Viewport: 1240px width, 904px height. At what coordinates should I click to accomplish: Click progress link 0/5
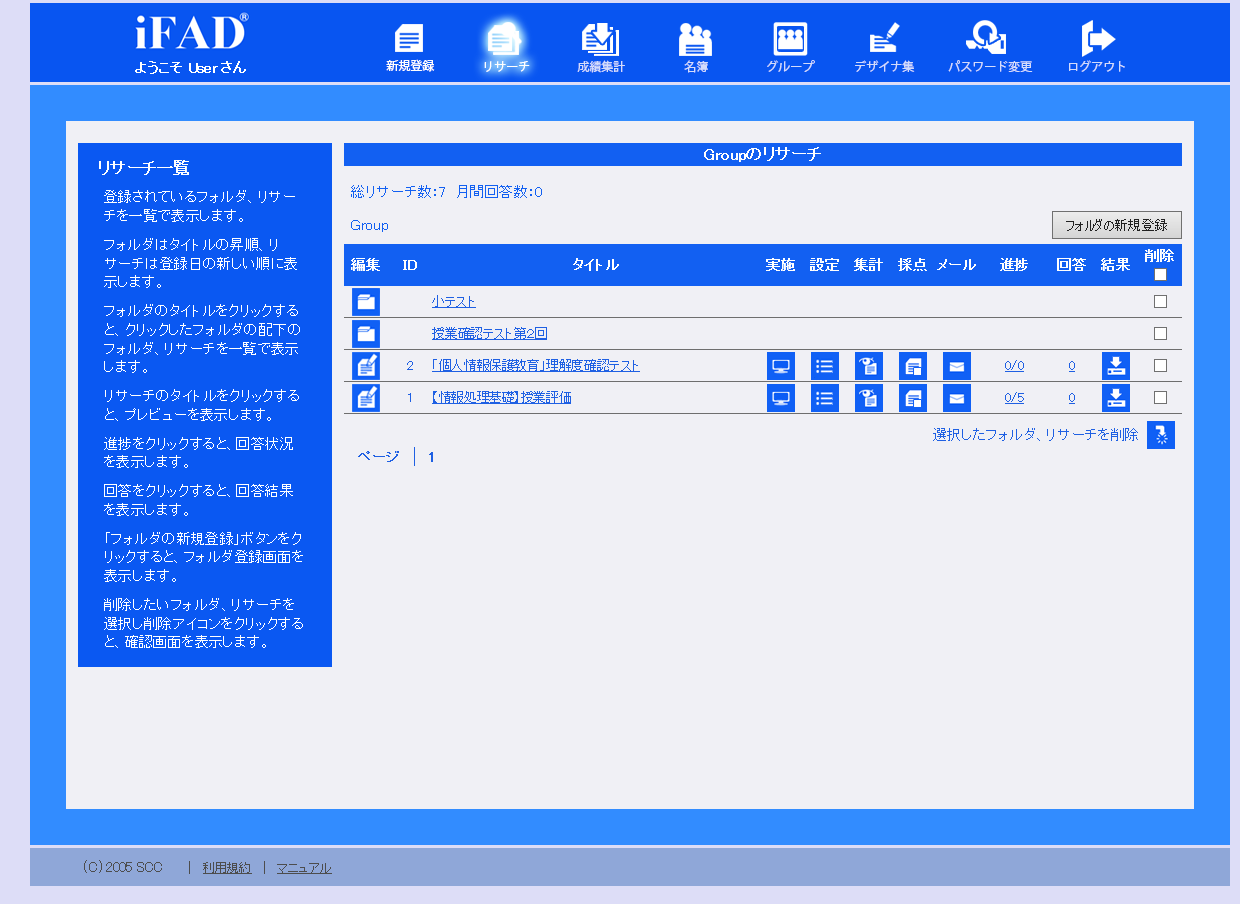1014,398
